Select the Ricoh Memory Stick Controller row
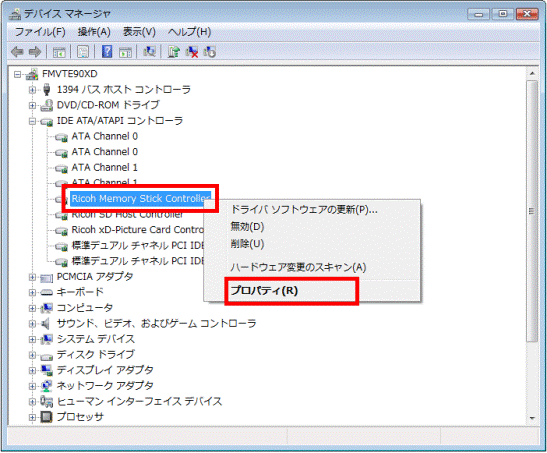This screenshot has height=453, width=547. click(x=140, y=198)
